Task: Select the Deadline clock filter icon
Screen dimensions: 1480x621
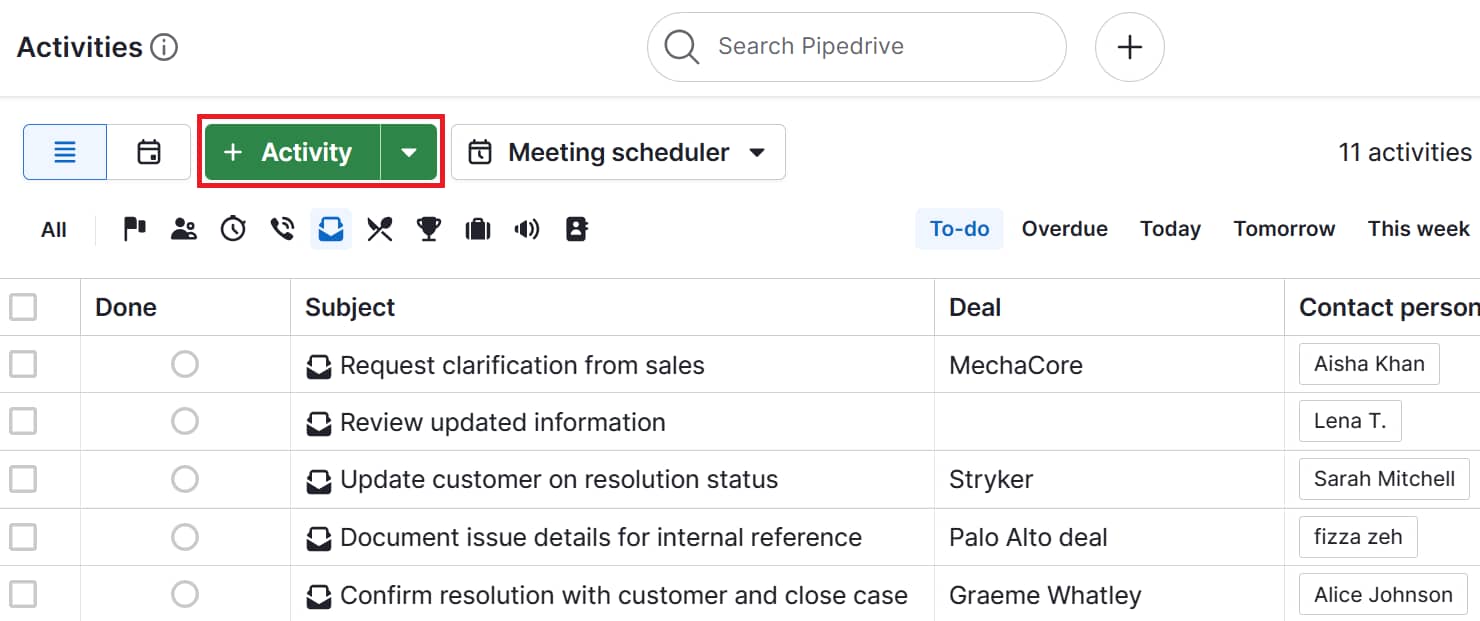Action: coord(233,228)
